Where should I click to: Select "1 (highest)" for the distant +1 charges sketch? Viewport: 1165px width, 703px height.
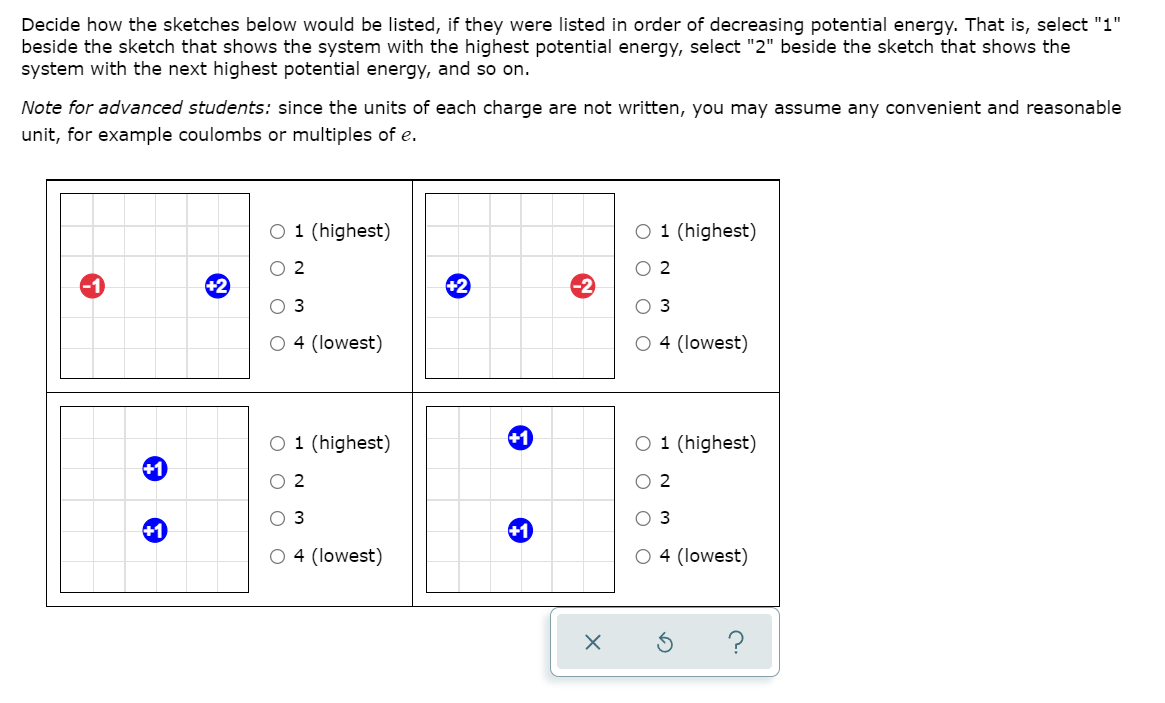coord(641,443)
